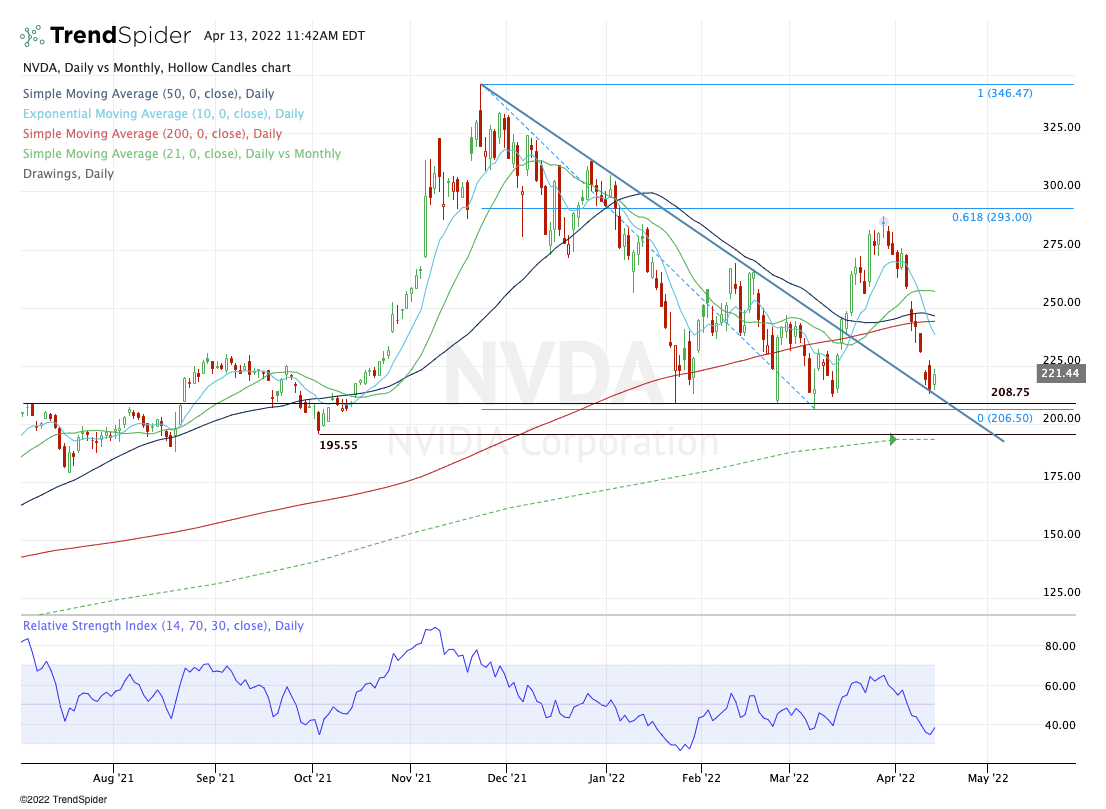Select the Simple Moving Average (21) Daily vs Monthly legend
This screenshot has height=809, width=1106.
182,154
